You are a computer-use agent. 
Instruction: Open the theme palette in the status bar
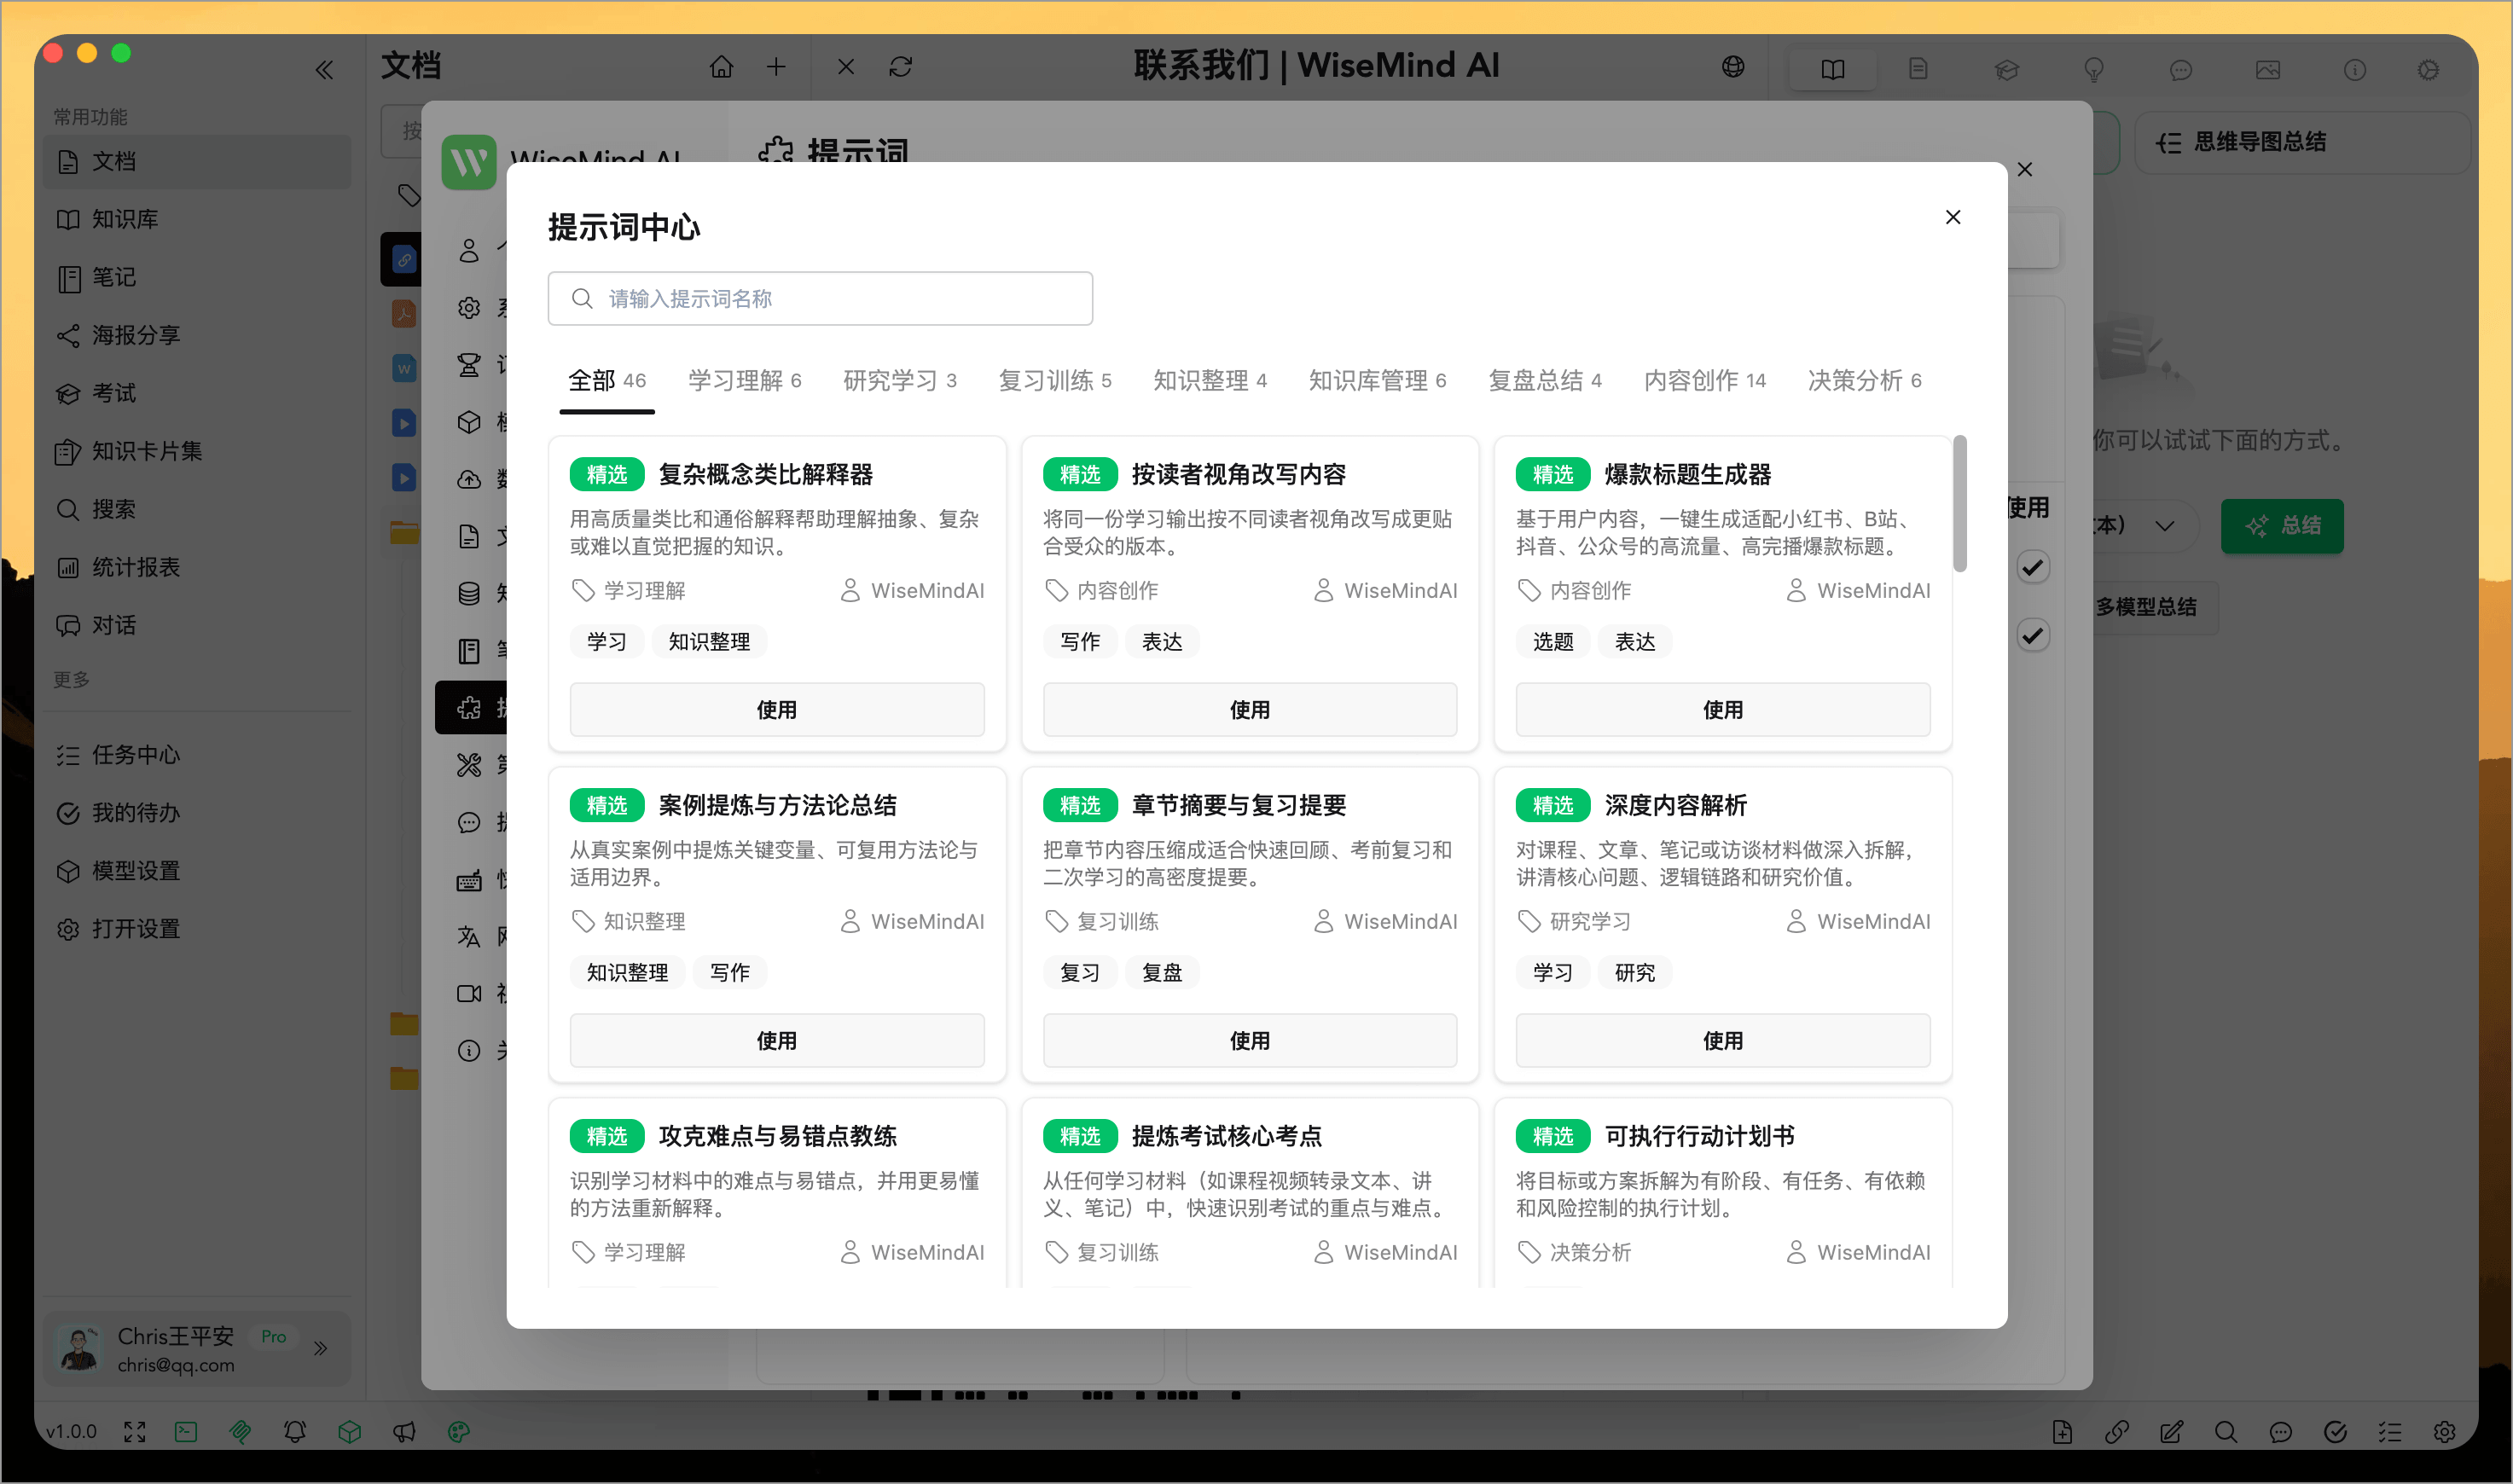pos(457,1431)
